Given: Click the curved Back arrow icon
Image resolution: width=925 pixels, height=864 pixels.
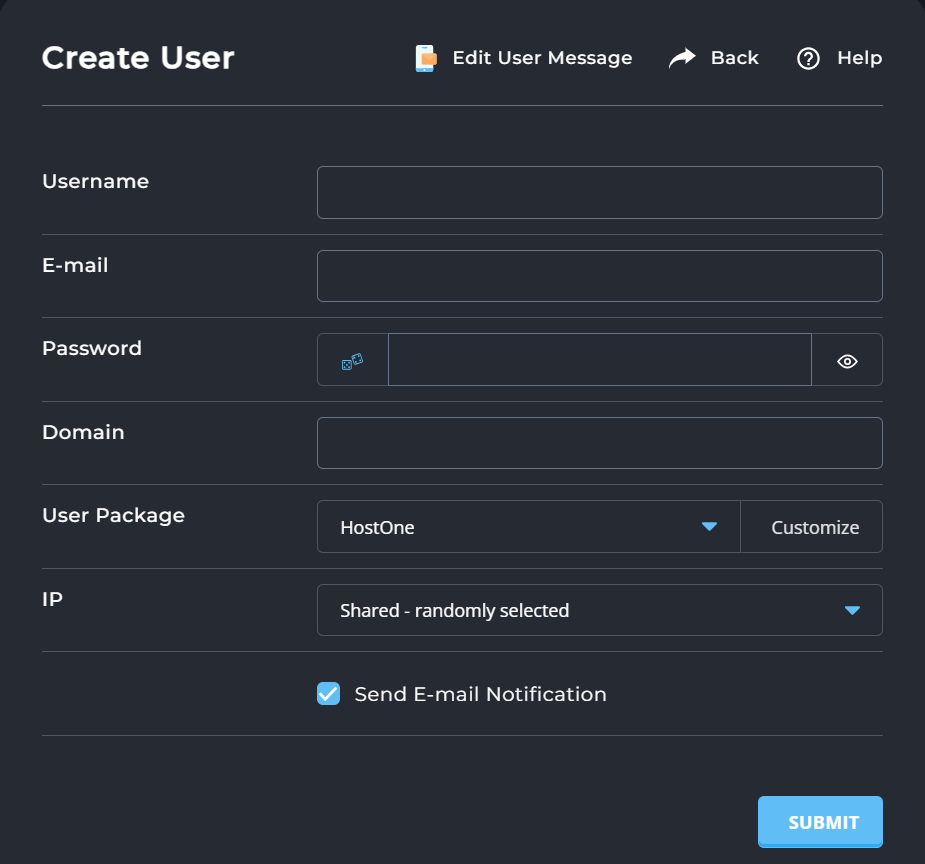Looking at the screenshot, I should coord(683,58).
